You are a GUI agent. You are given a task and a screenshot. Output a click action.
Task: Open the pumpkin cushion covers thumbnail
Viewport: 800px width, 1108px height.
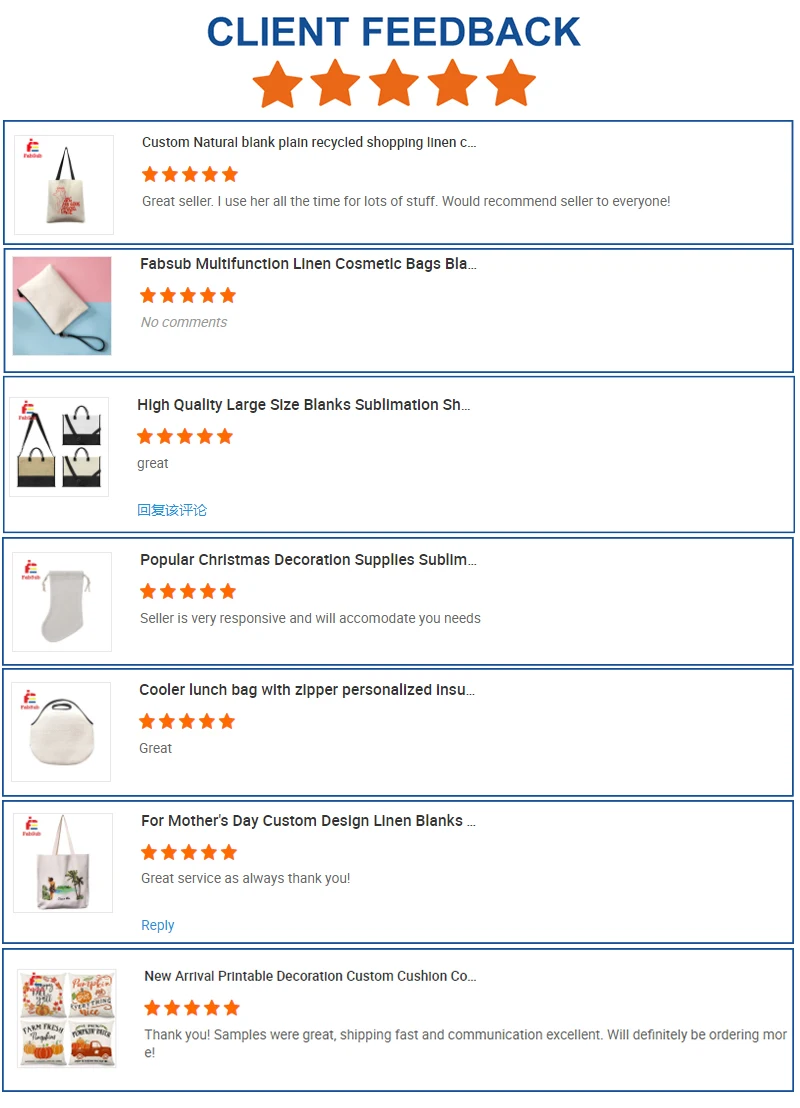tap(66, 1018)
